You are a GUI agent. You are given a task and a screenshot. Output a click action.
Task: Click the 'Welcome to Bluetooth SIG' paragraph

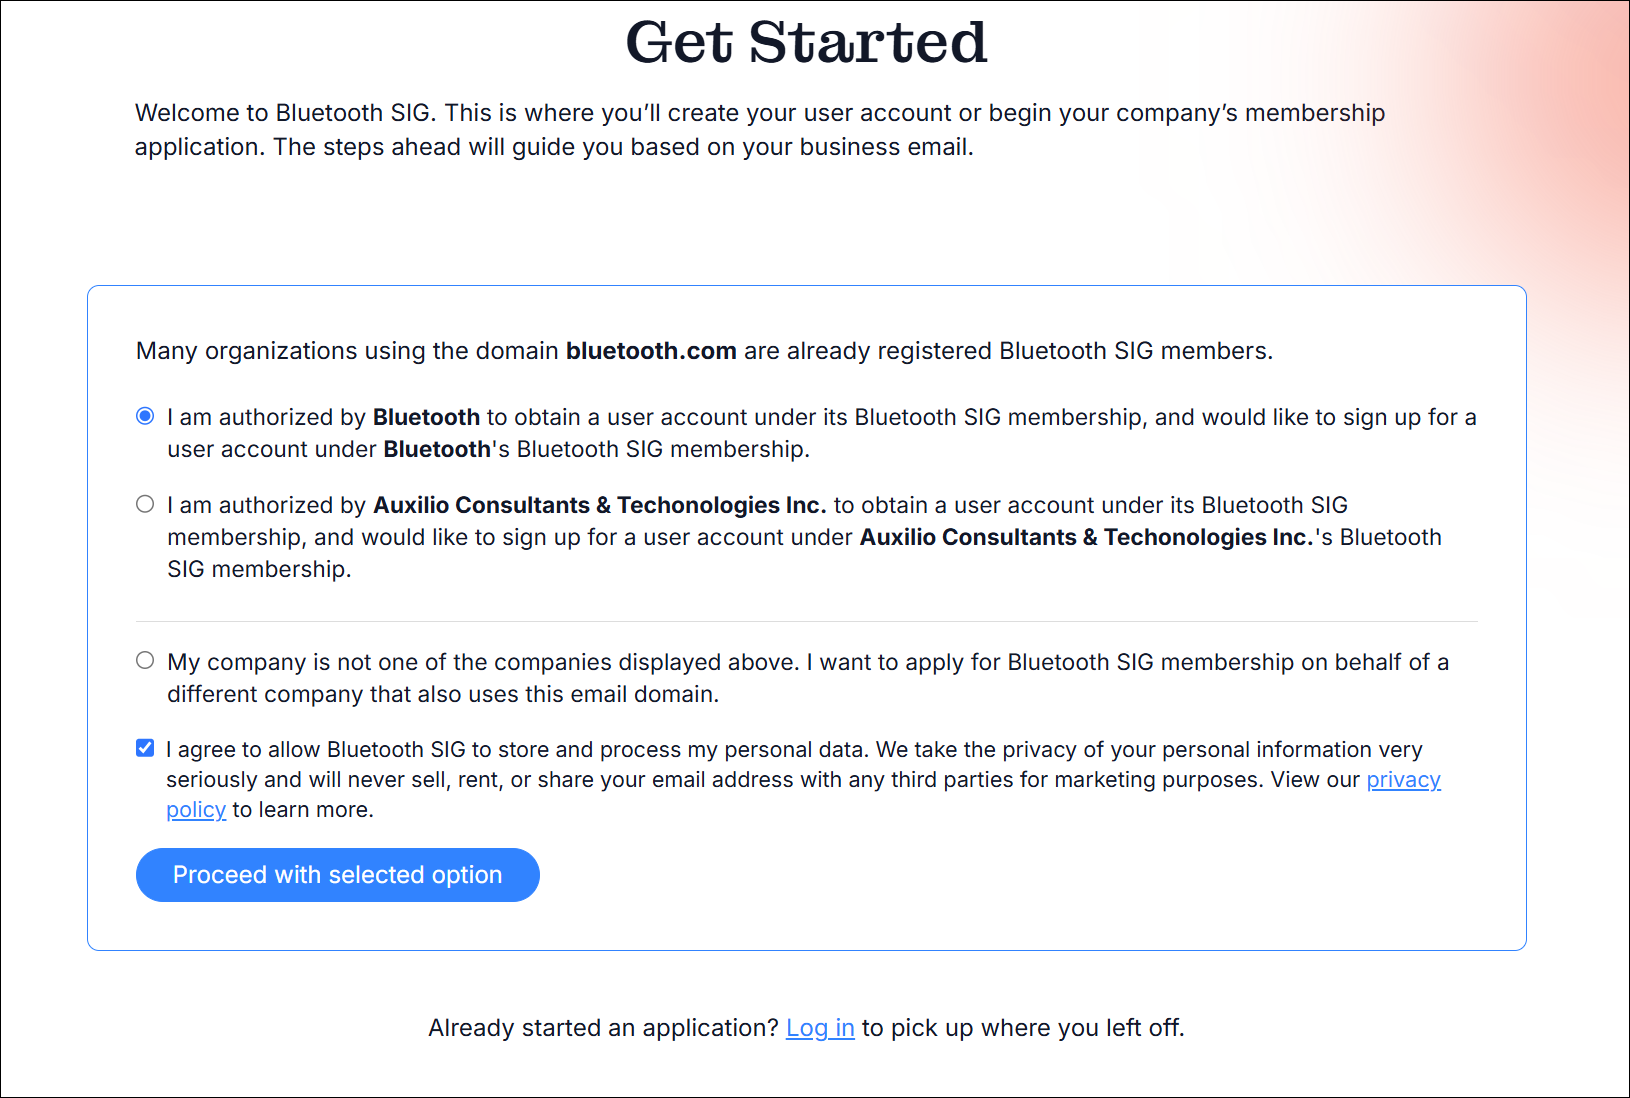(x=700, y=113)
